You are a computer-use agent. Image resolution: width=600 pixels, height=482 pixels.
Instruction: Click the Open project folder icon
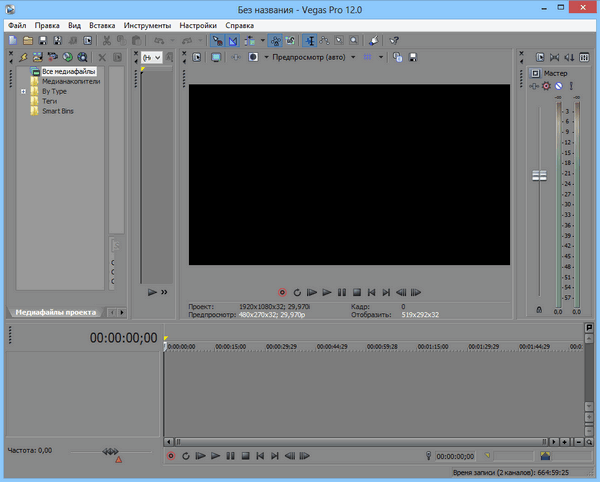pyautogui.click(x=27, y=40)
